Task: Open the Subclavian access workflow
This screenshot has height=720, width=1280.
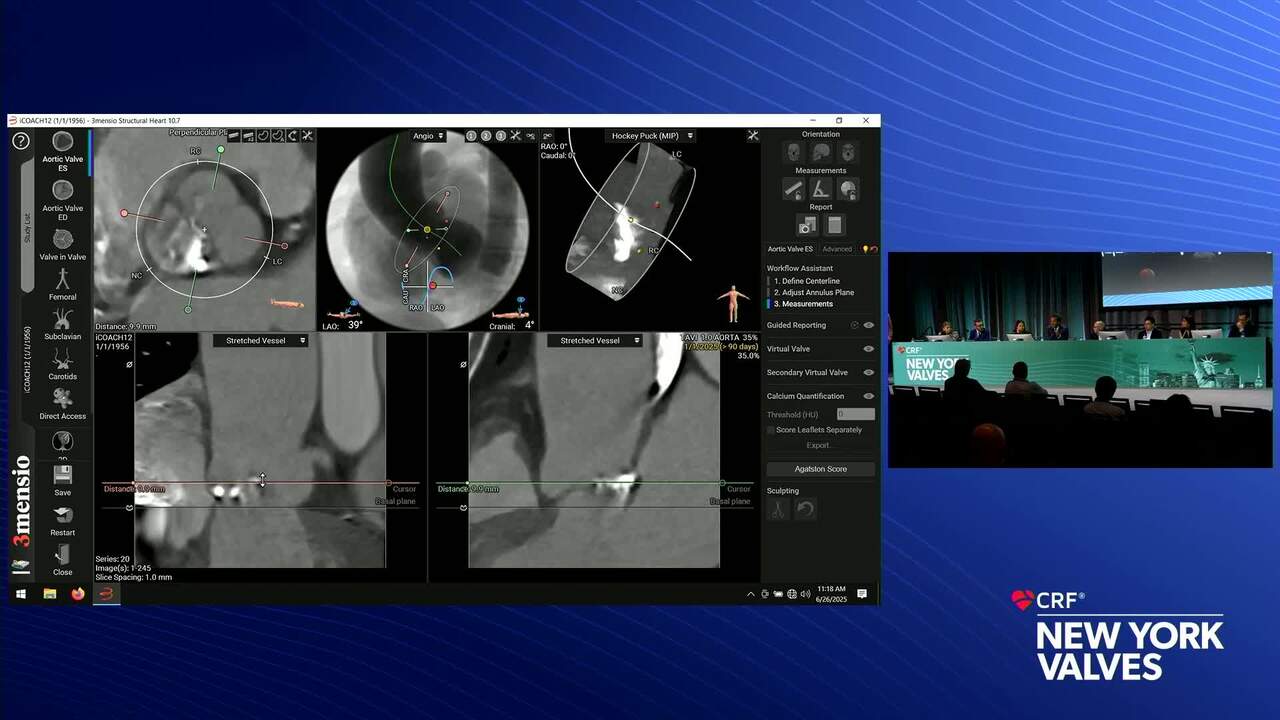Action: (x=62, y=324)
